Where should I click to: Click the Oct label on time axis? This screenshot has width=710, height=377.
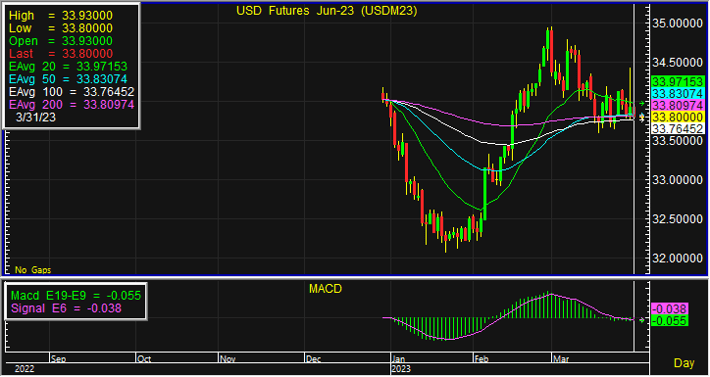click(x=144, y=359)
